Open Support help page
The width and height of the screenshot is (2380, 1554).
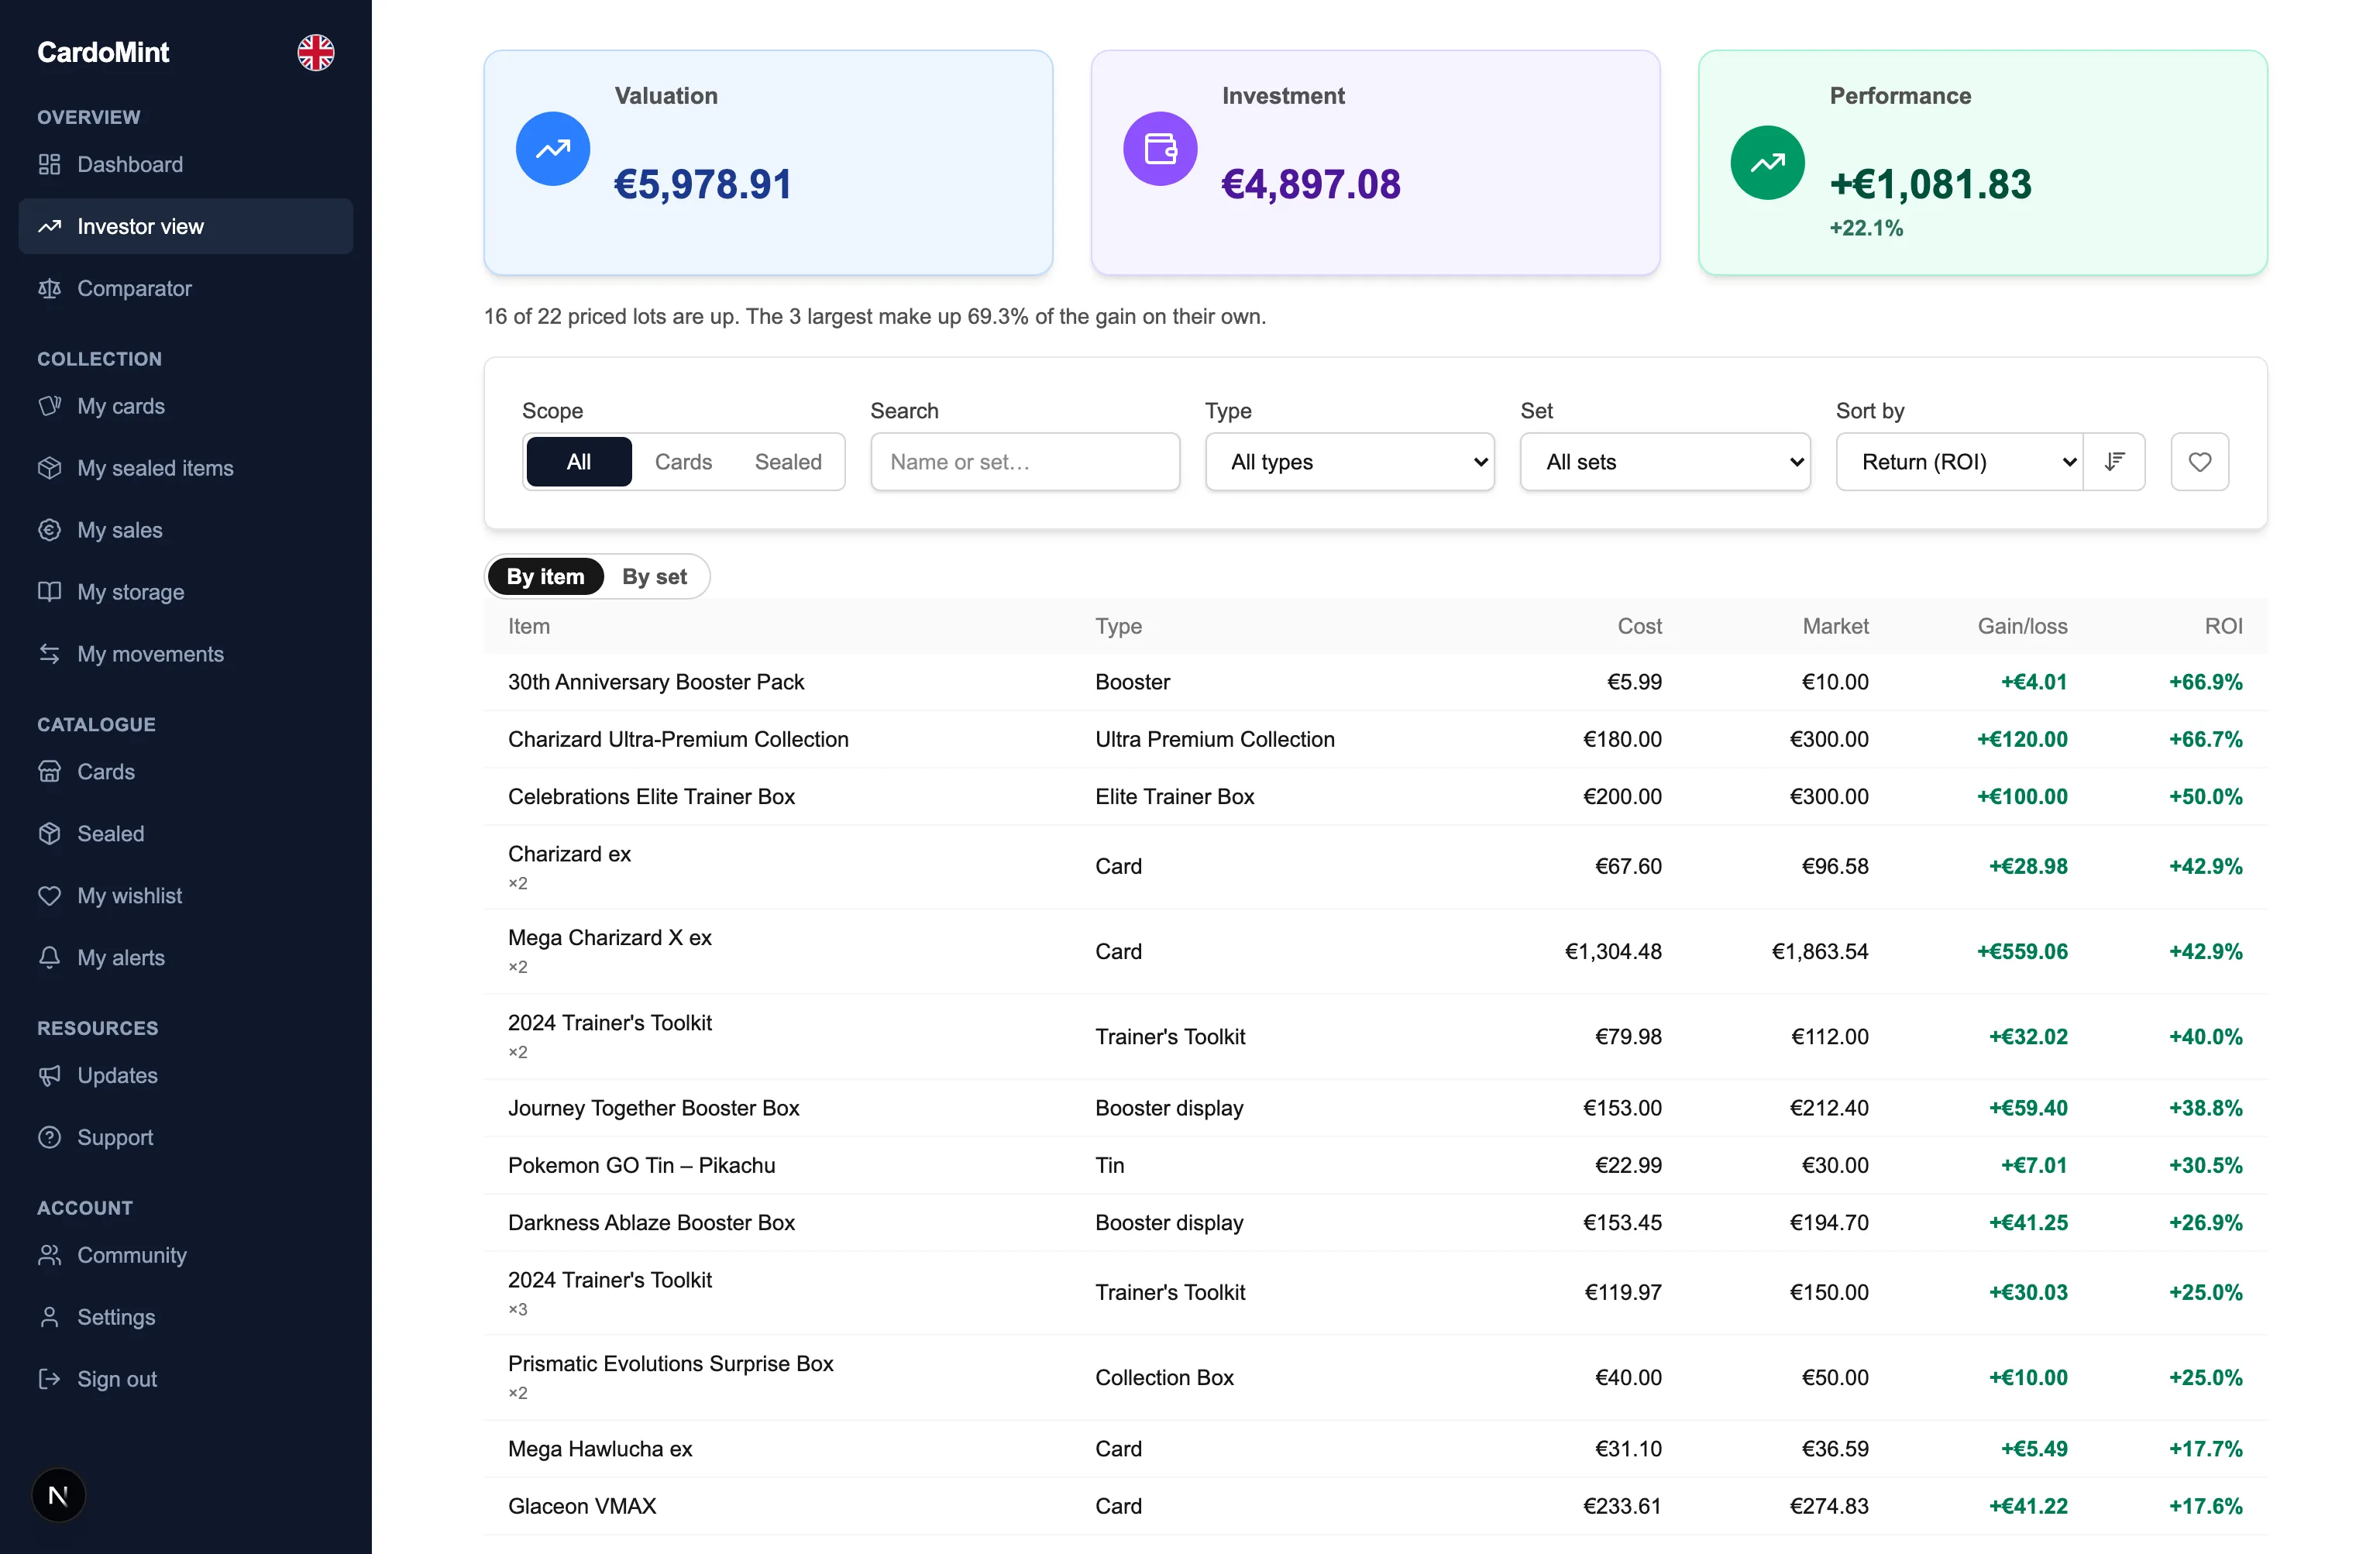point(185,1138)
